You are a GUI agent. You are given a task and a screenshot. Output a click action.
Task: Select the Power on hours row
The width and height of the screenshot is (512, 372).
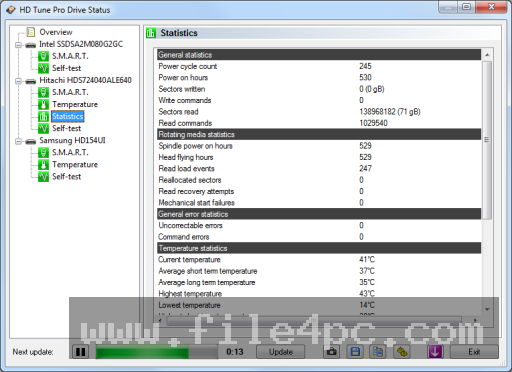tap(319, 78)
